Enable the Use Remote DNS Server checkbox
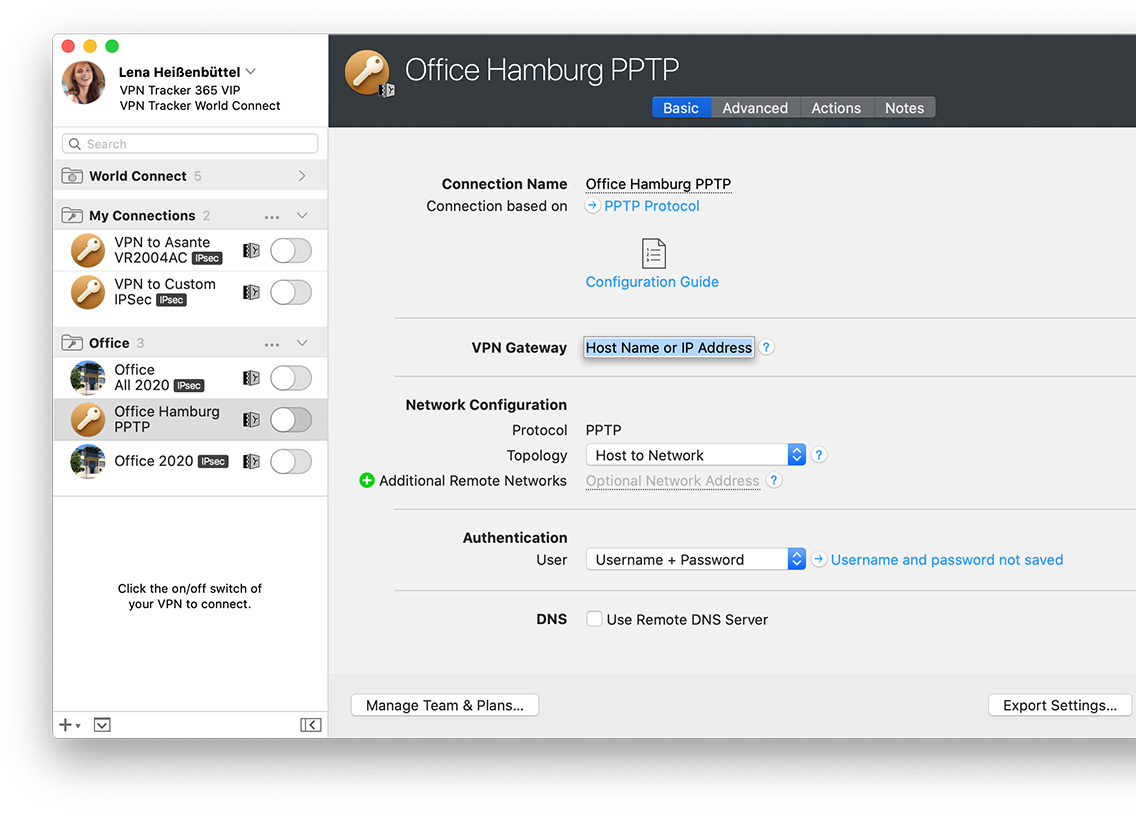 click(x=594, y=619)
